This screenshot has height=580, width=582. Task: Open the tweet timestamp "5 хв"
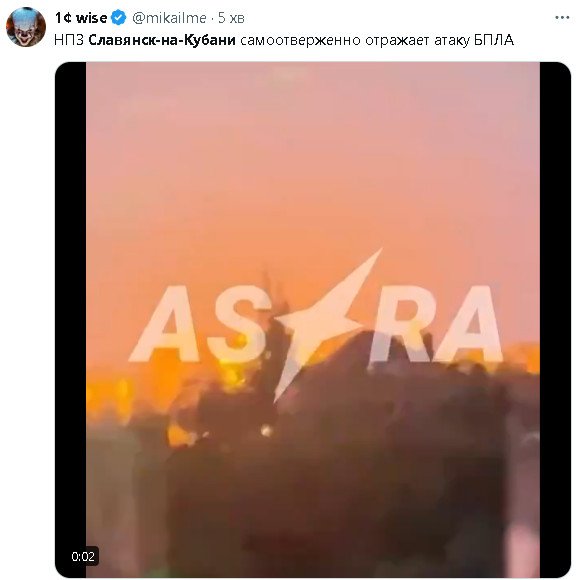[x=231, y=18]
